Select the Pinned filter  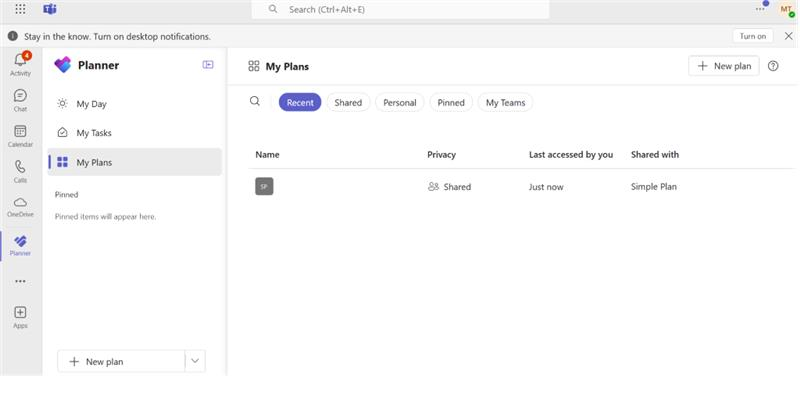pos(451,103)
